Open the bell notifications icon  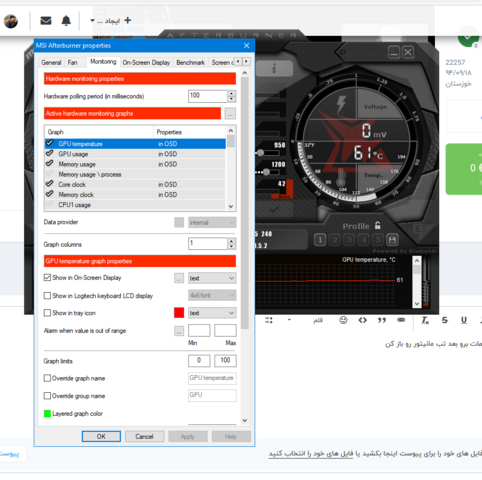coord(66,21)
